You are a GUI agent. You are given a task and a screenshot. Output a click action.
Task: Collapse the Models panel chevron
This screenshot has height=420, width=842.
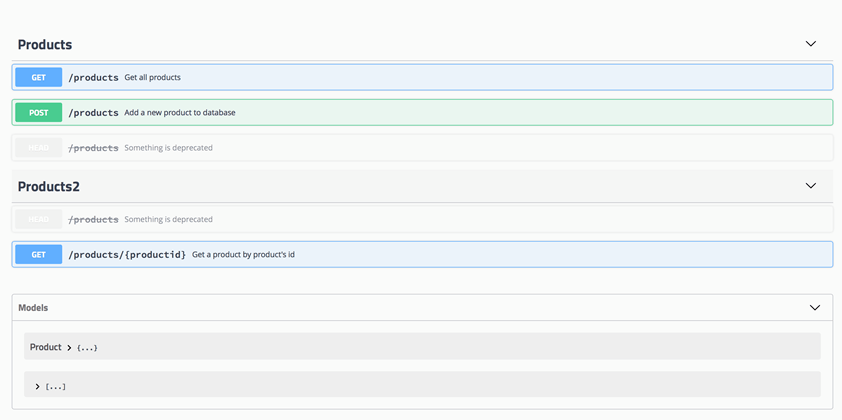[x=814, y=308]
